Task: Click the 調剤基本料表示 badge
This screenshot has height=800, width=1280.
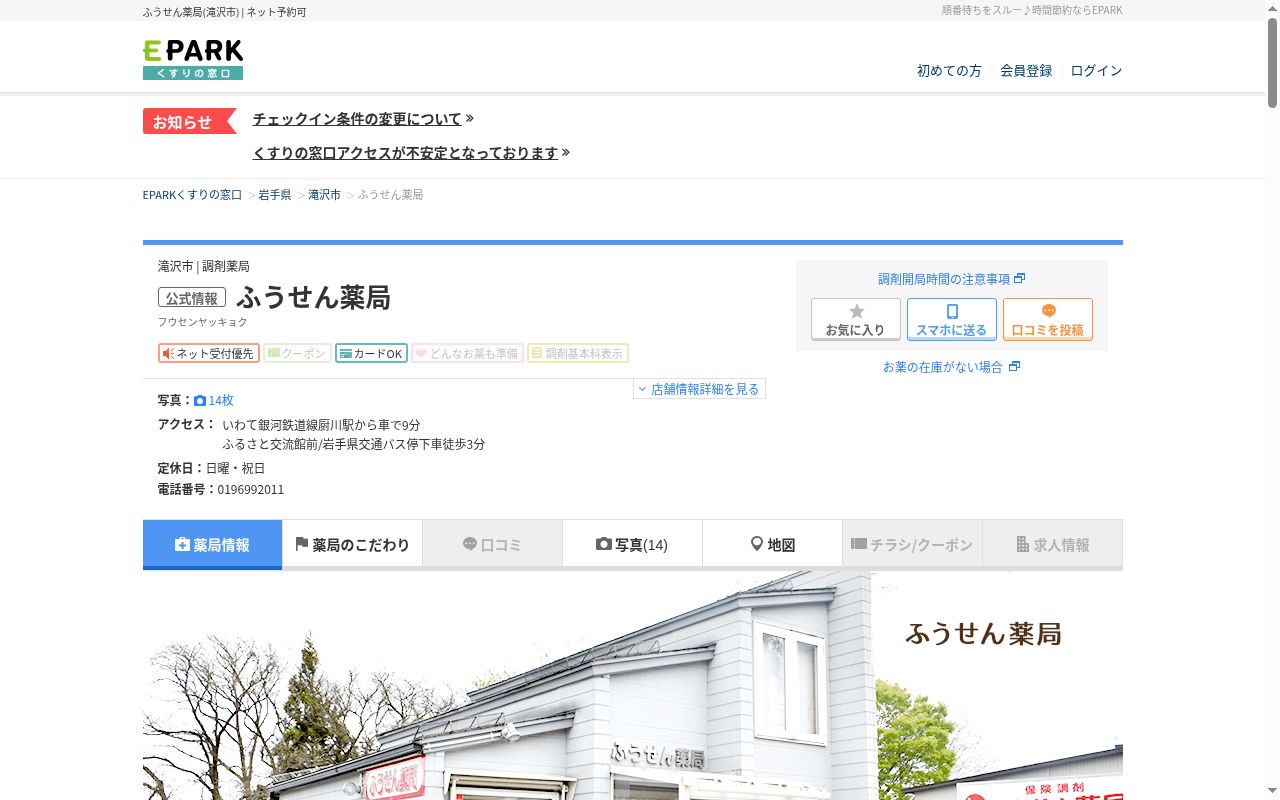Action: point(578,353)
